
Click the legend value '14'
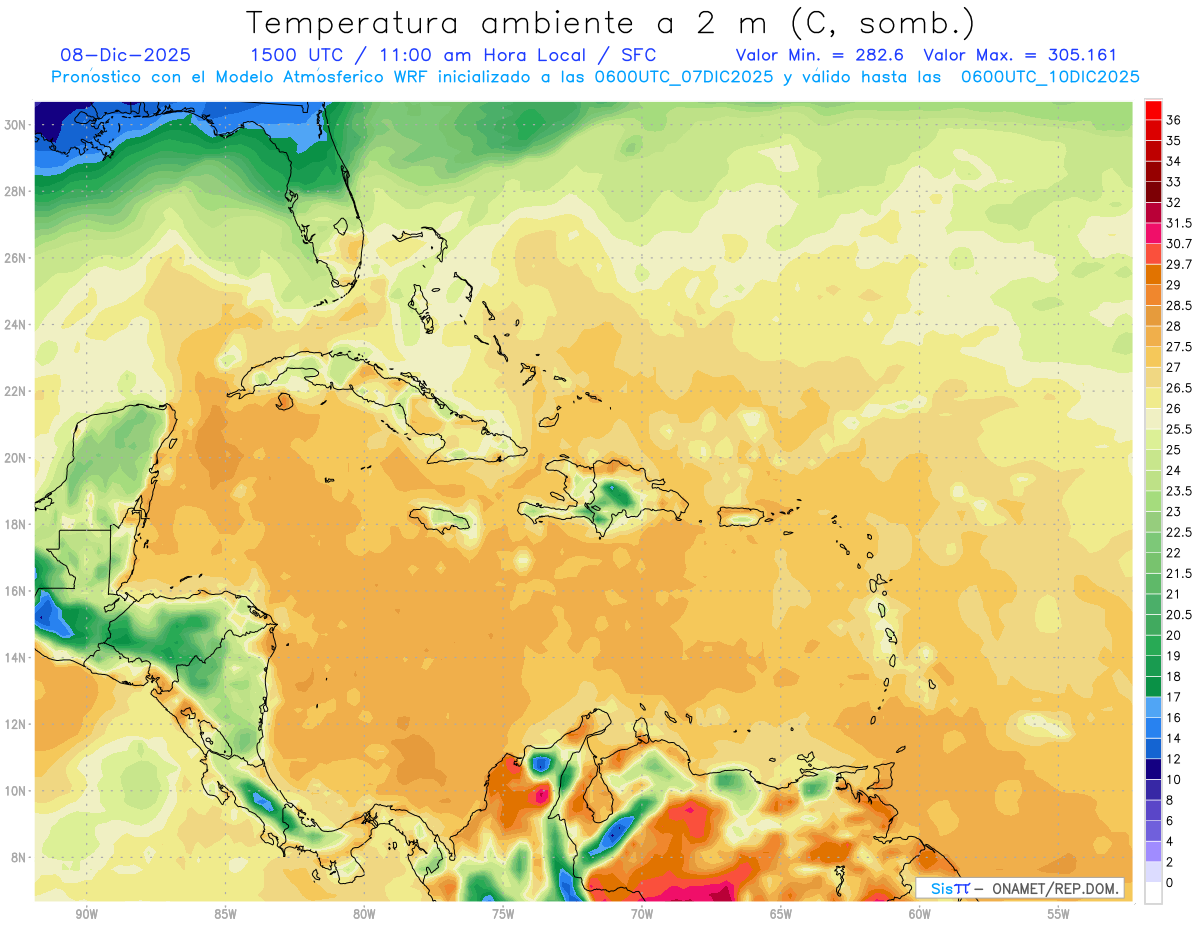pyautogui.click(x=1174, y=738)
